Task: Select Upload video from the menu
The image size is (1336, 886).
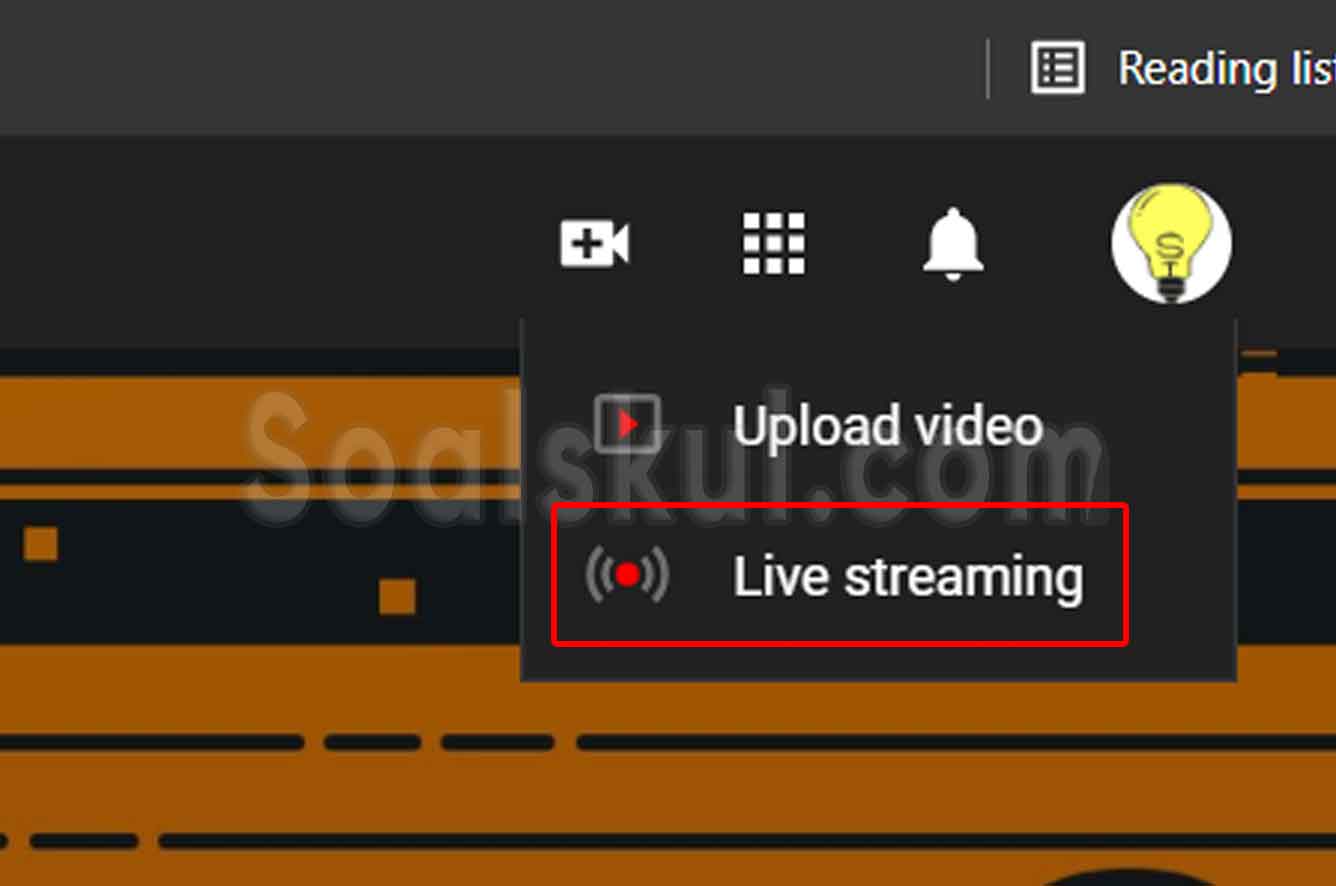Action: point(888,426)
